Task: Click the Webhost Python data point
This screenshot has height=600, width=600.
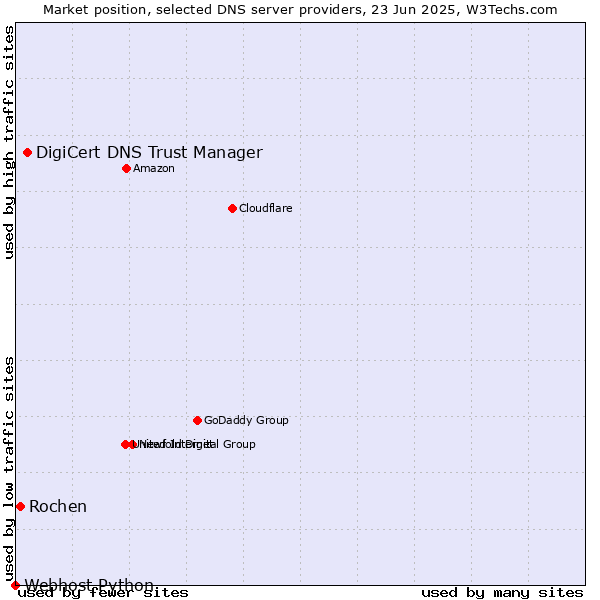Action: (15, 585)
